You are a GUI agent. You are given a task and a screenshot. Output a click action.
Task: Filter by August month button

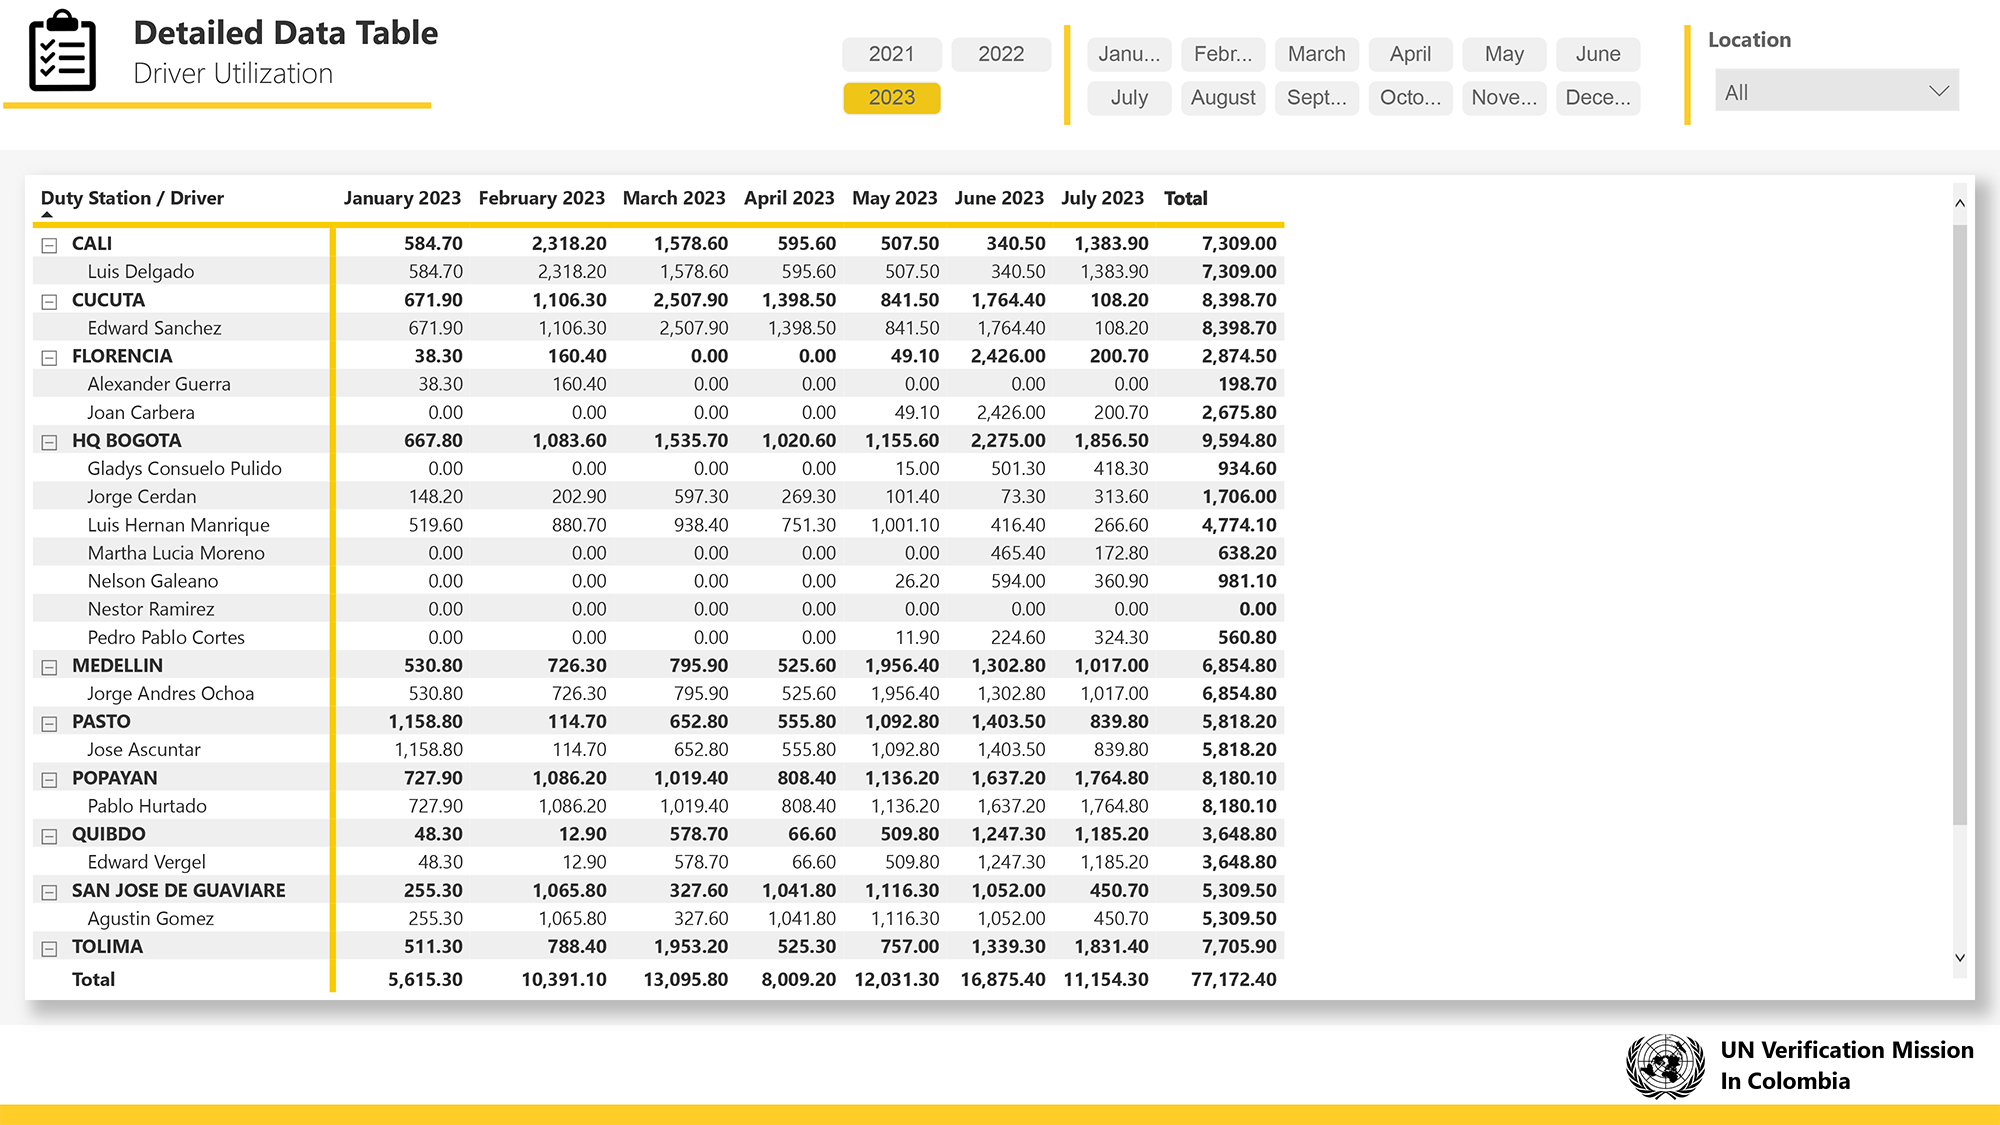tap(1223, 98)
